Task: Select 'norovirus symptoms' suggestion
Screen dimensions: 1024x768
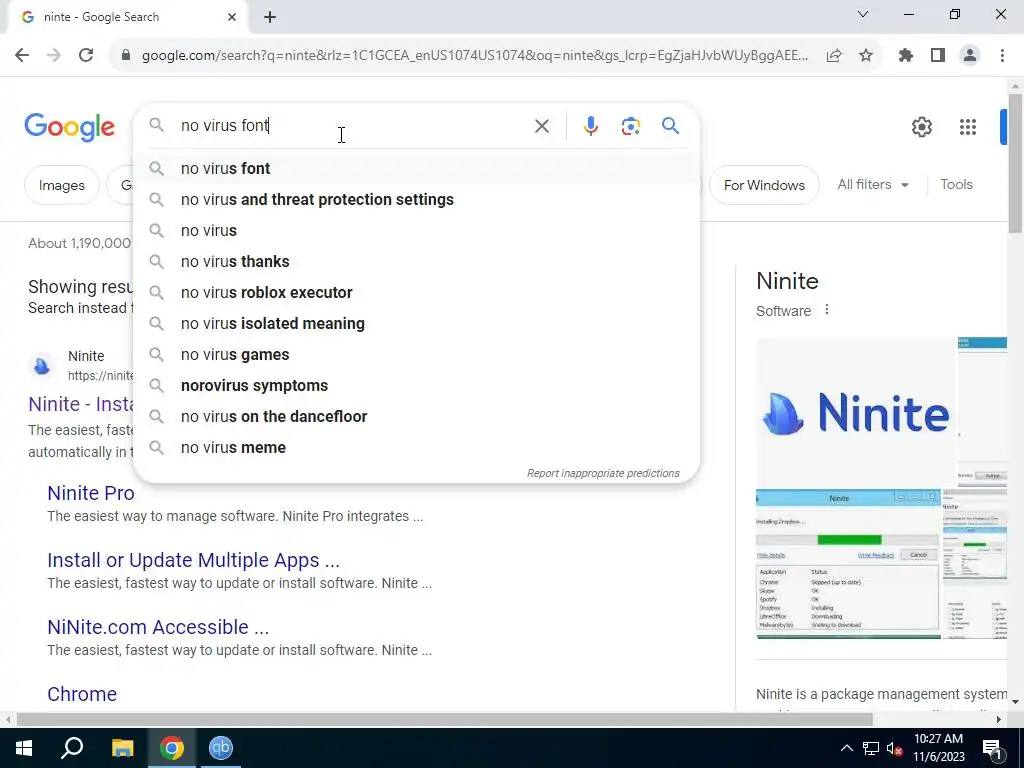Action: (x=417, y=385)
